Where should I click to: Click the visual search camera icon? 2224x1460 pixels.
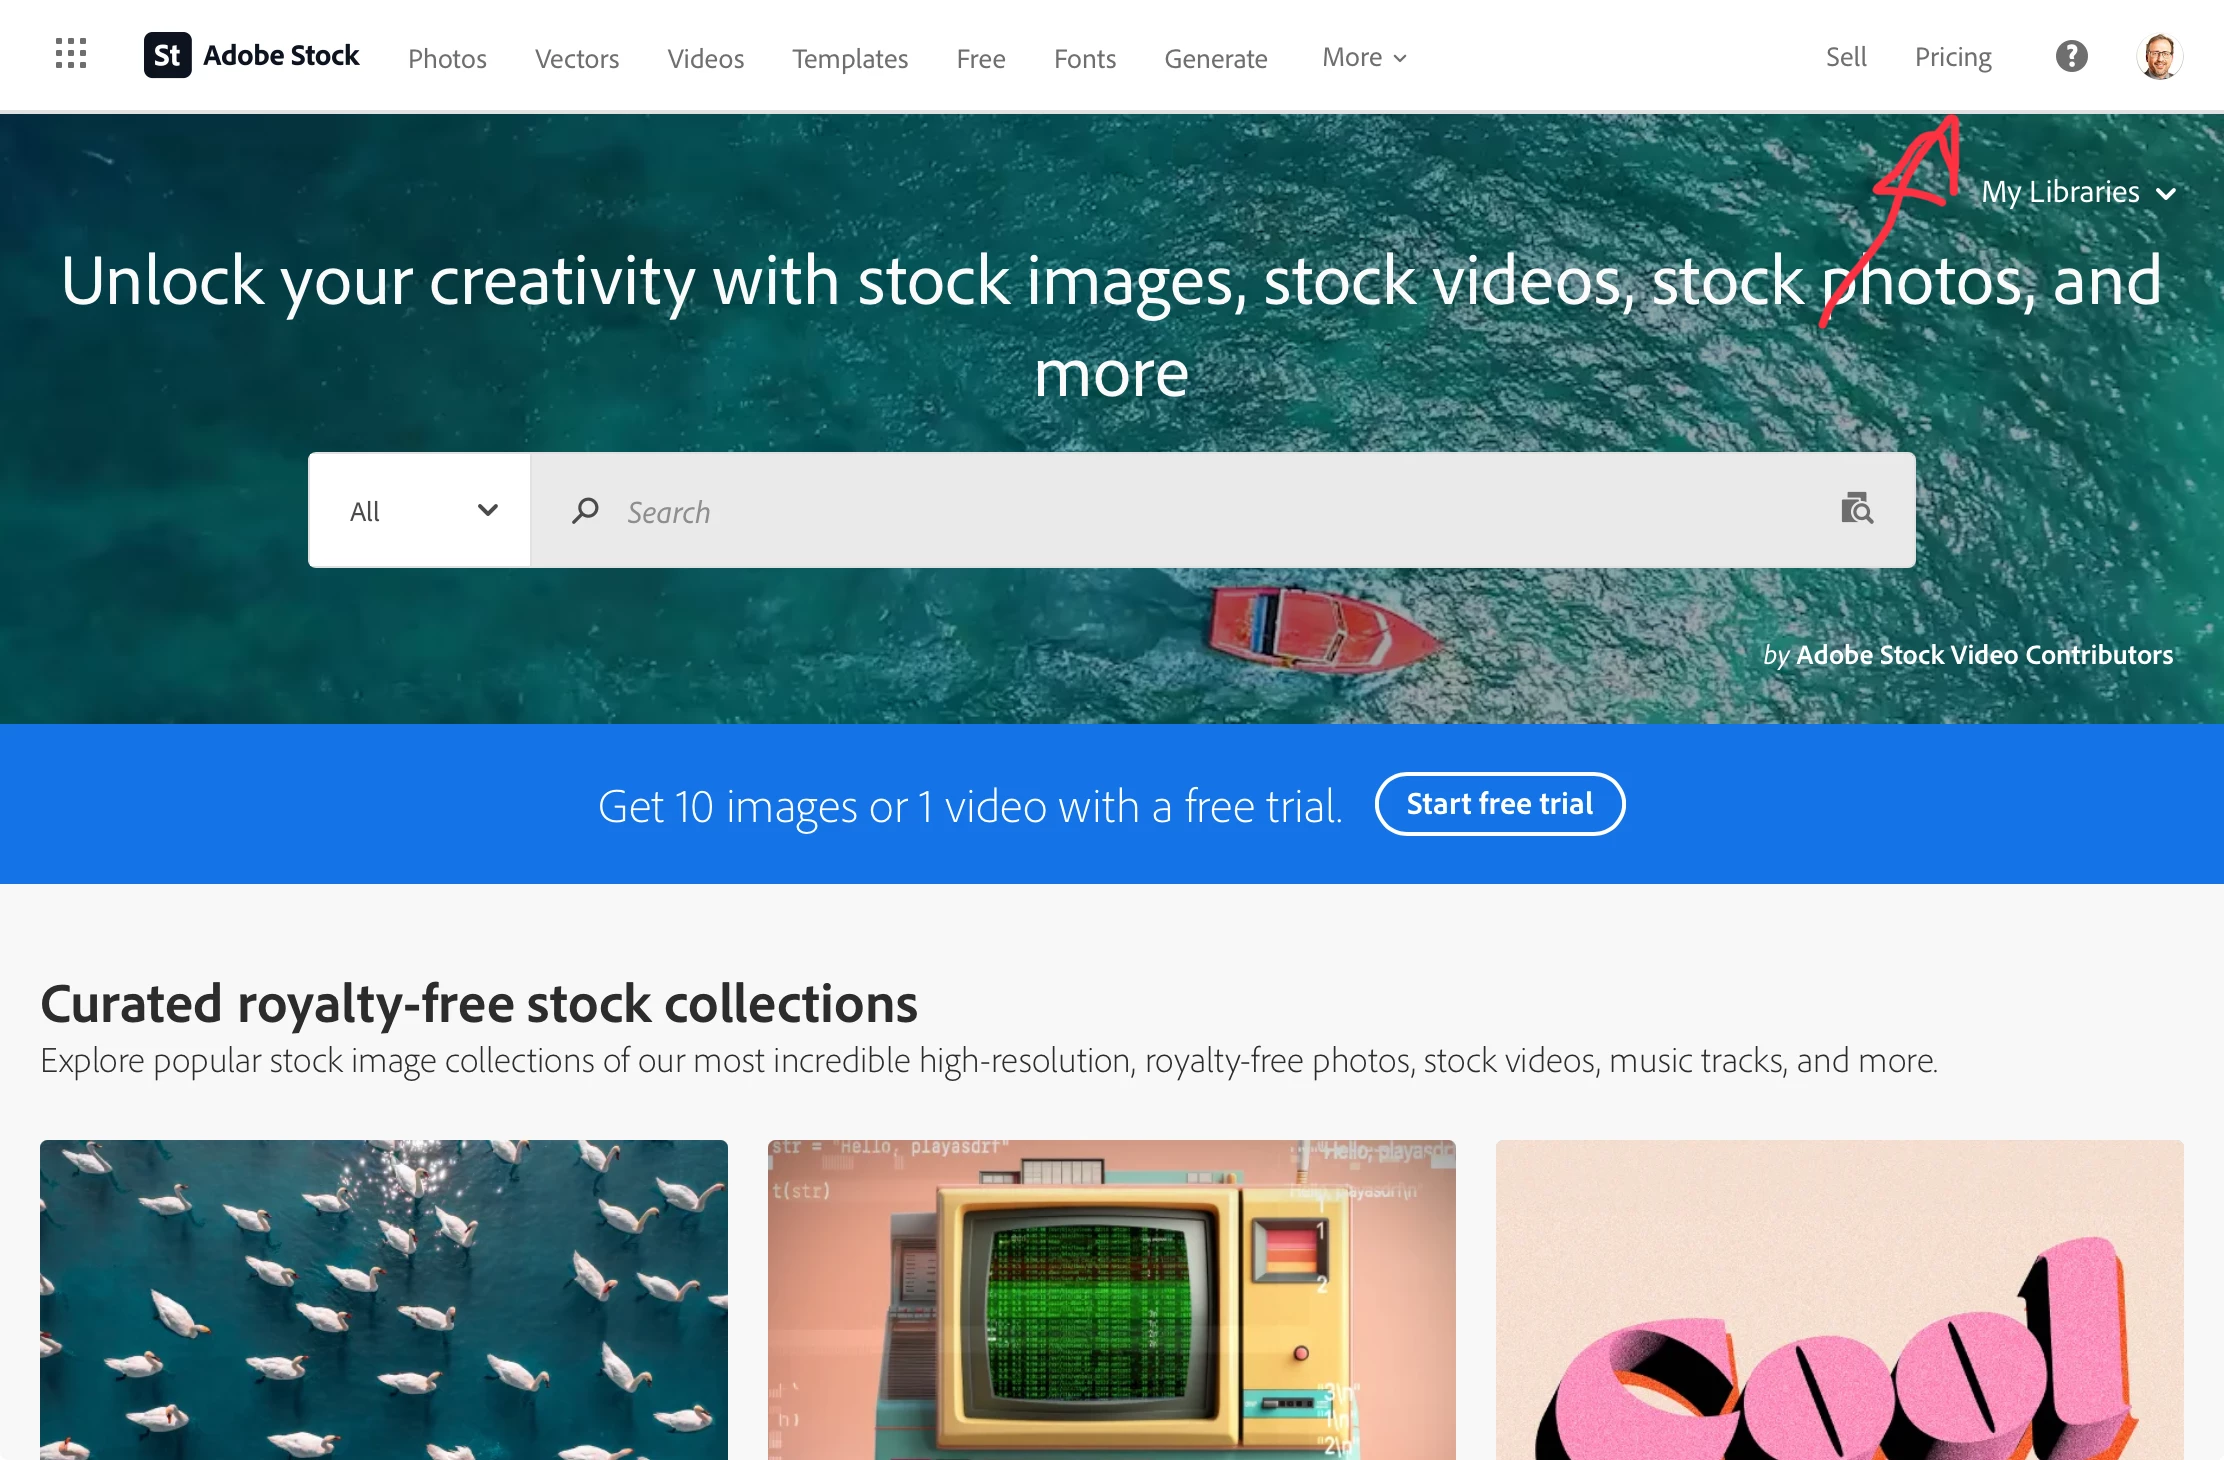click(1857, 509)
